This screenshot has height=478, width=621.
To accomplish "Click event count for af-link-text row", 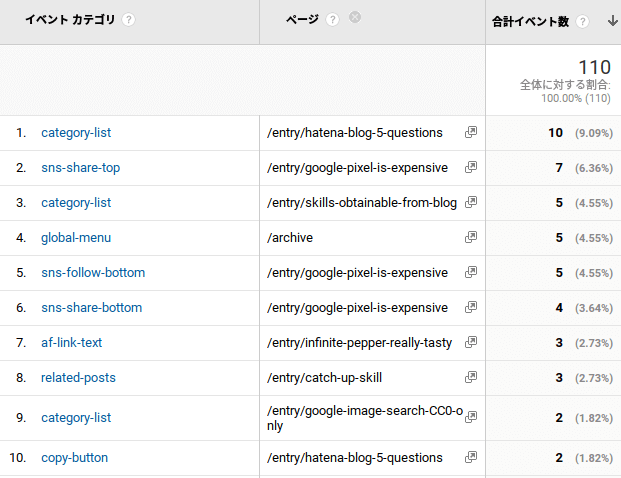I will (584, 343).
